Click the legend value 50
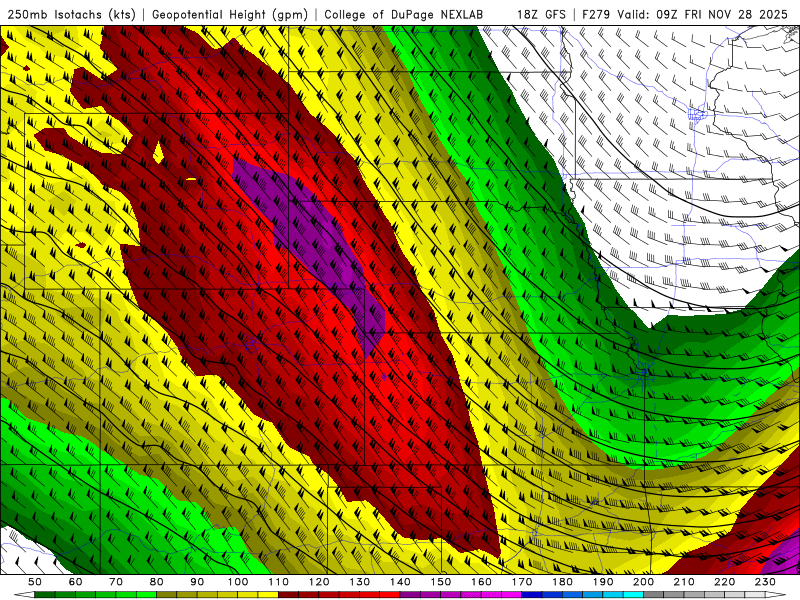The width and height of the screenshot is (800, 600). [35, 582]
